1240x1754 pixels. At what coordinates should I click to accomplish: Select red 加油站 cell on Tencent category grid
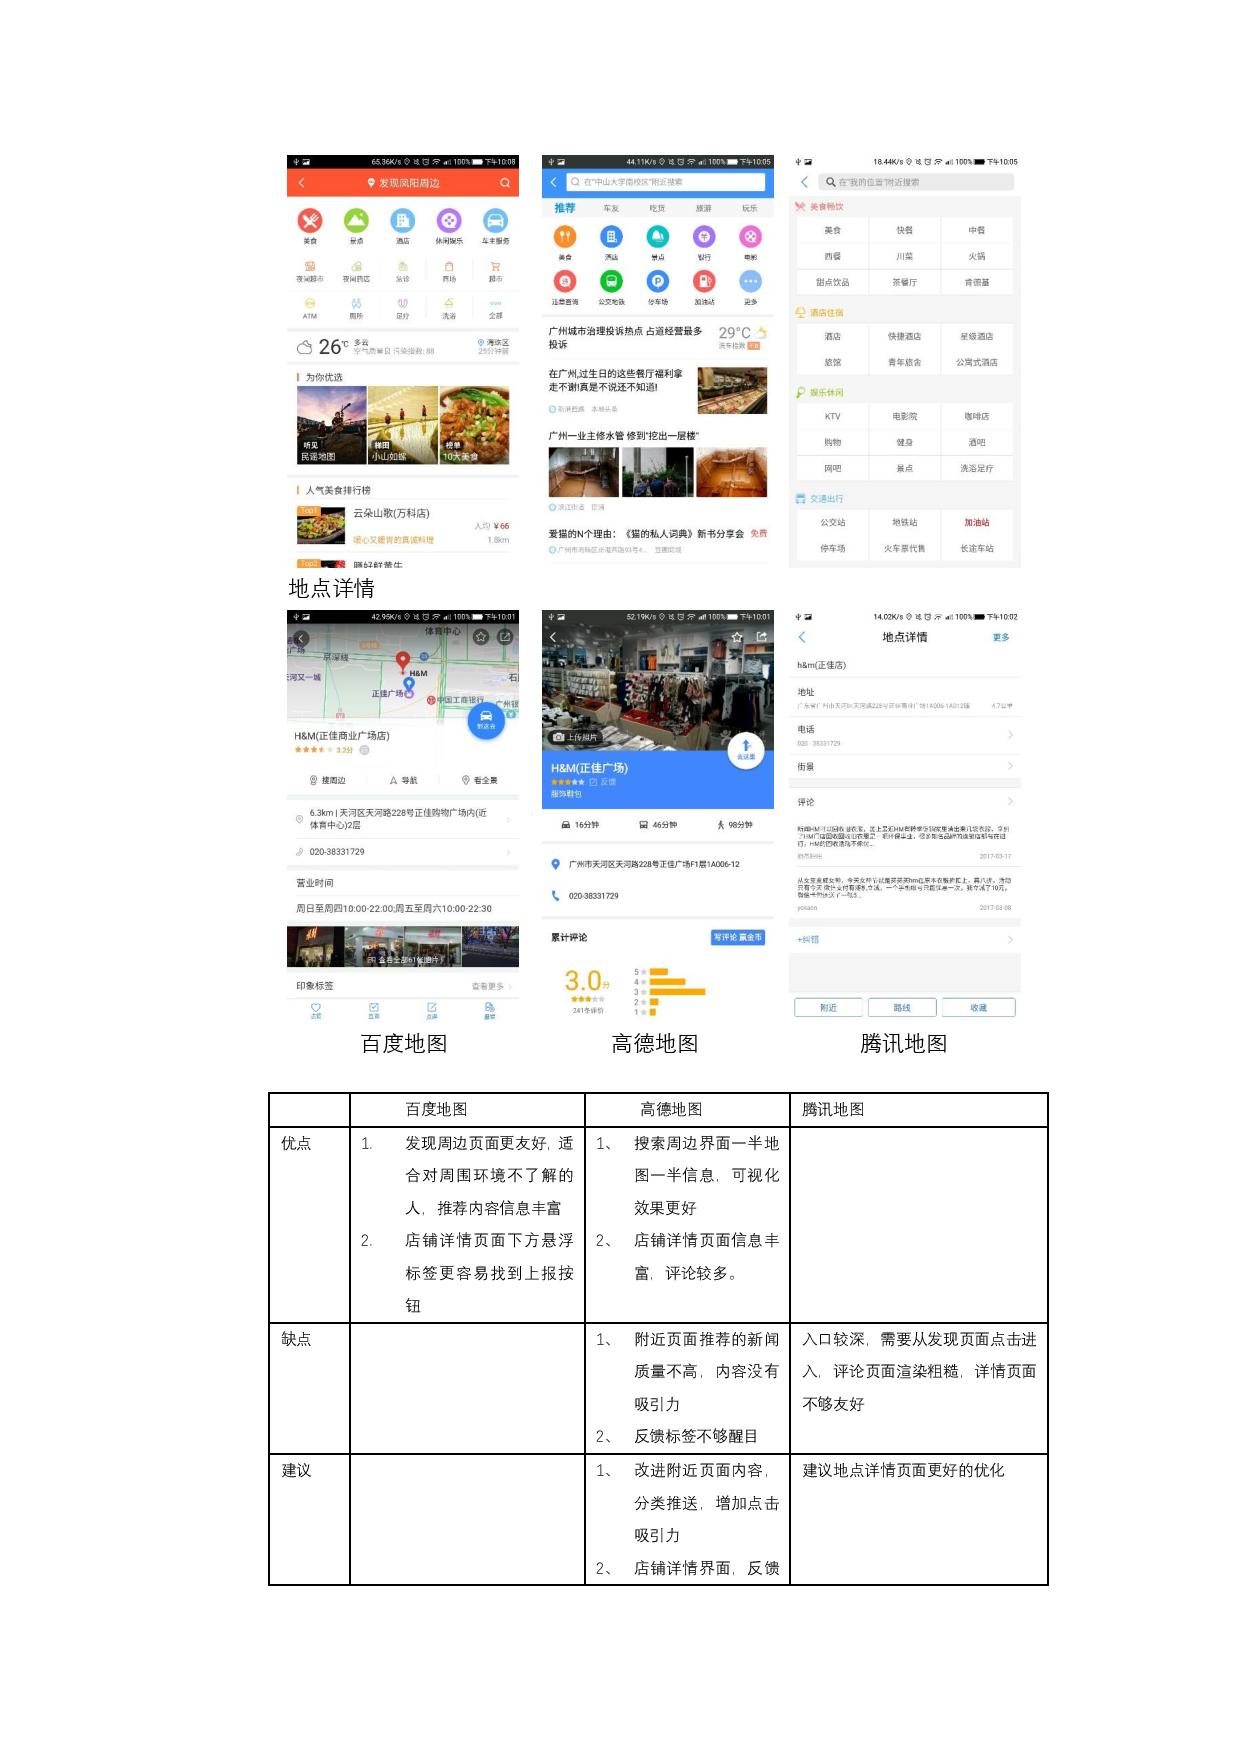[976, 522]
